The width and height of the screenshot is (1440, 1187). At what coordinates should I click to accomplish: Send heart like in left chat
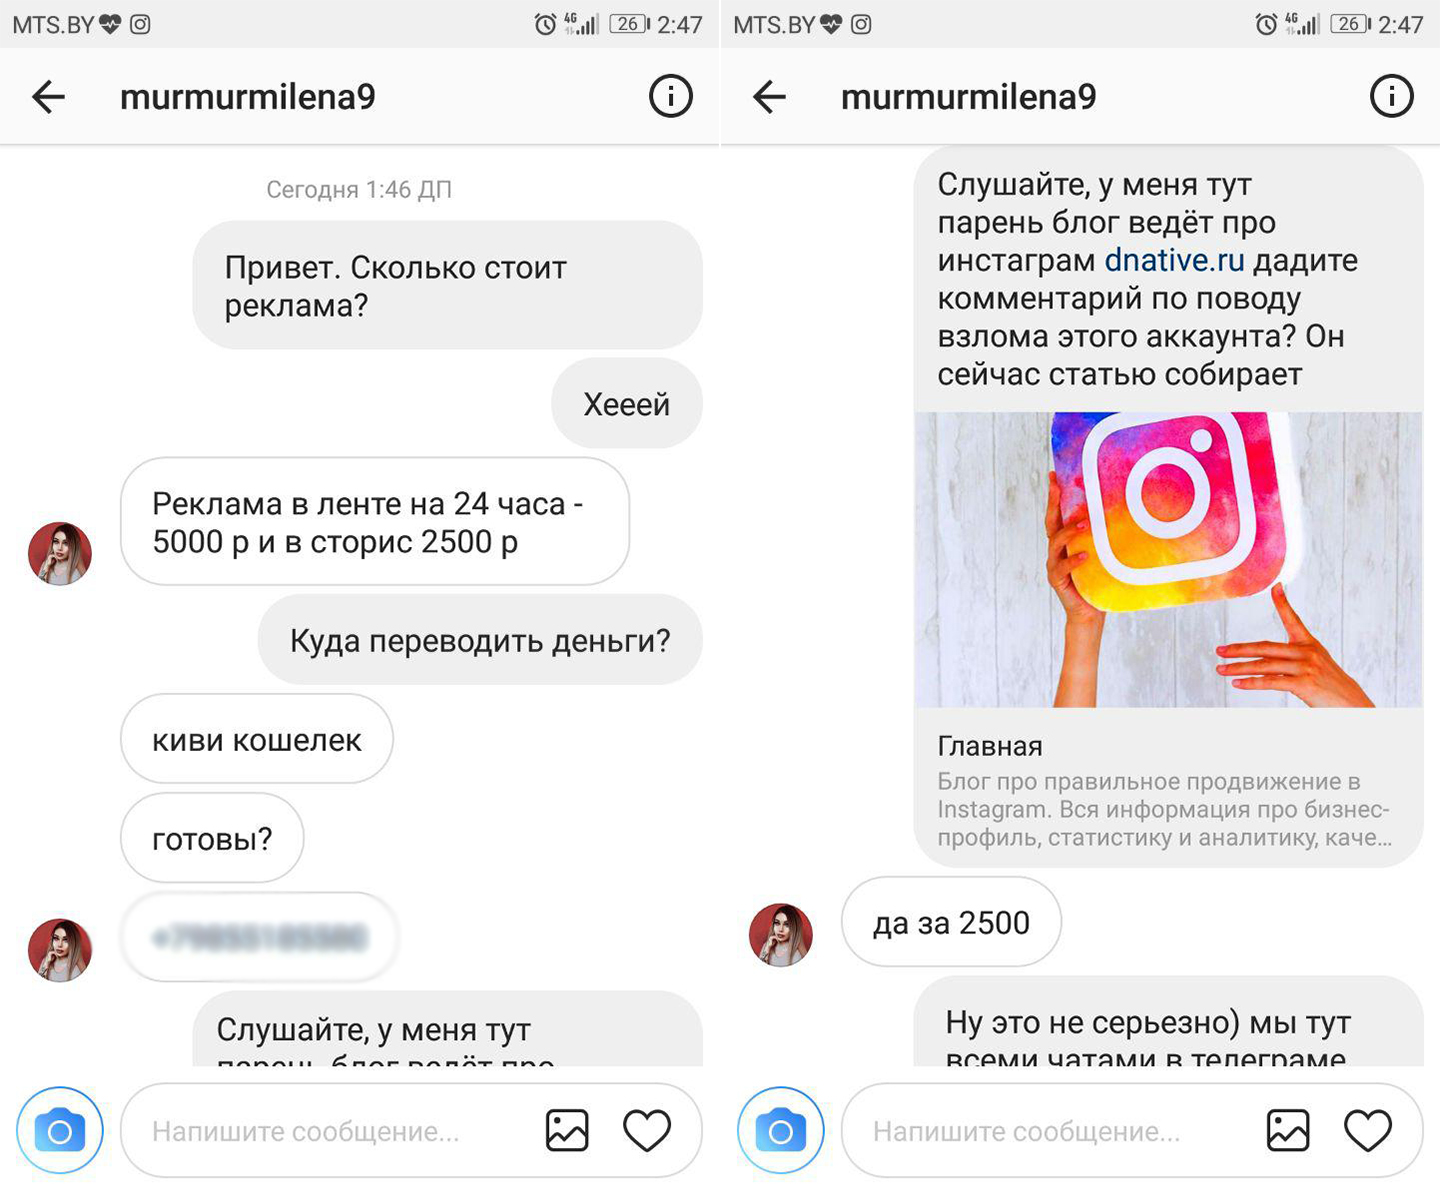point(647,1130)
